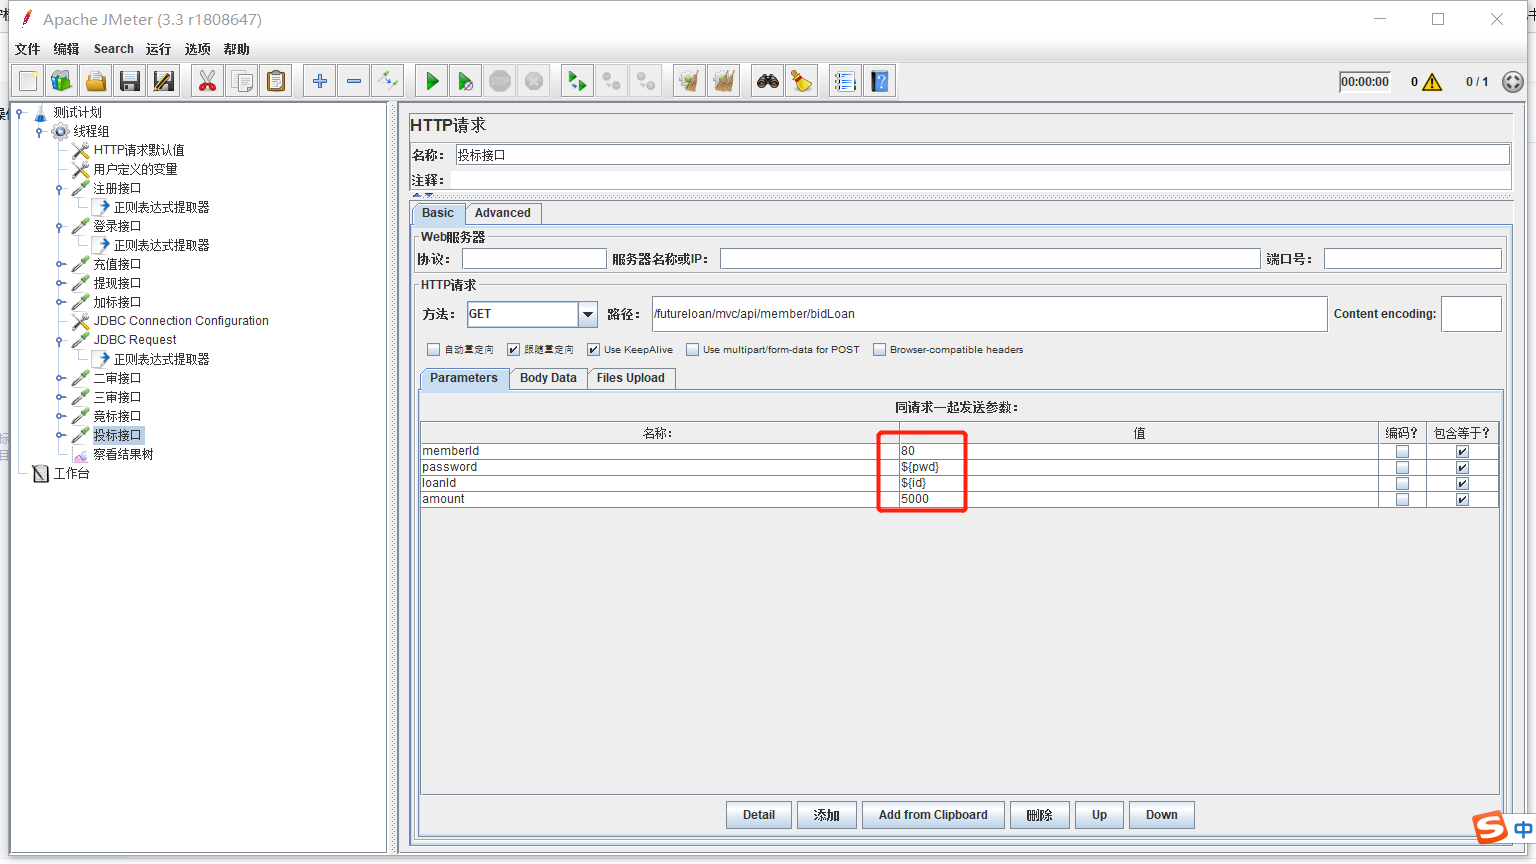
Task: Click the Copy icon in toolbar
Action: (241, 81)
